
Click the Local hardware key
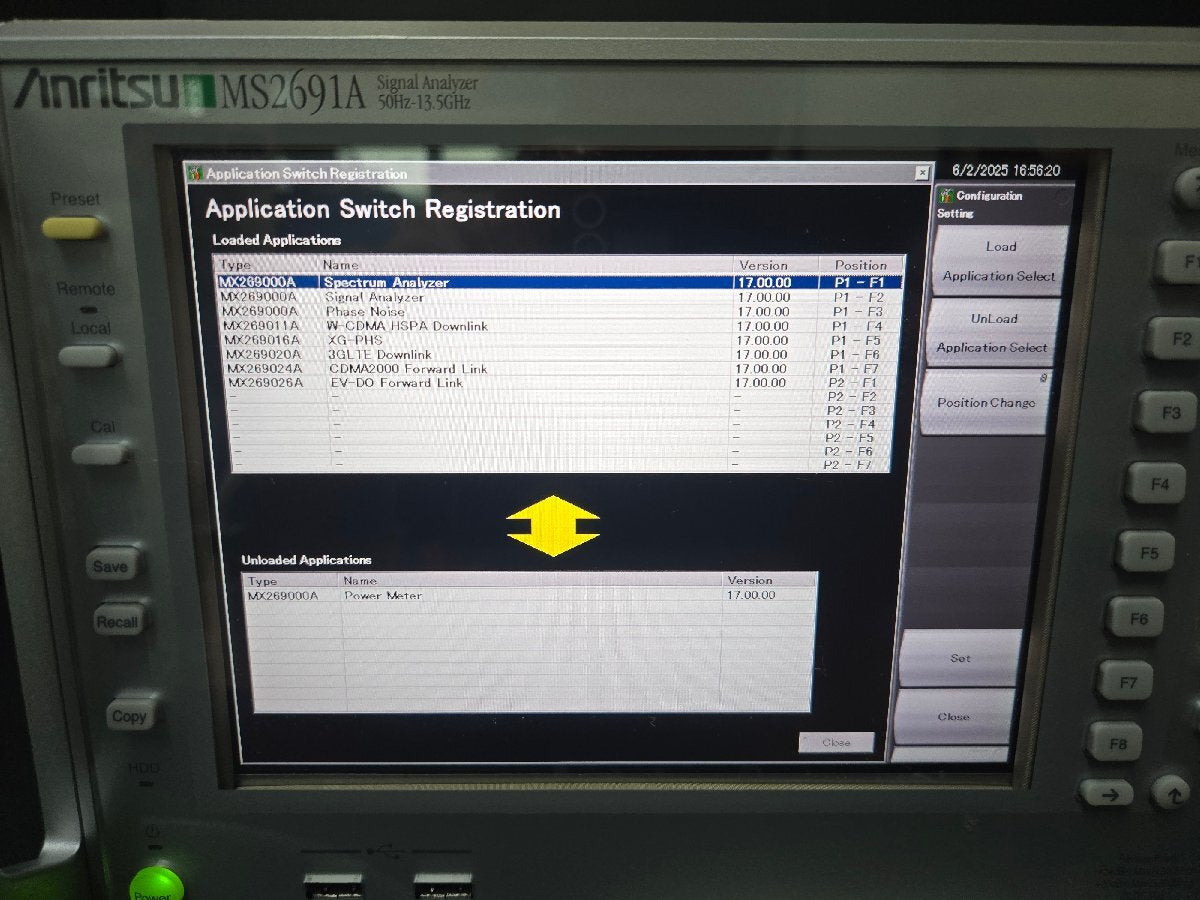(x=89, y=355)
